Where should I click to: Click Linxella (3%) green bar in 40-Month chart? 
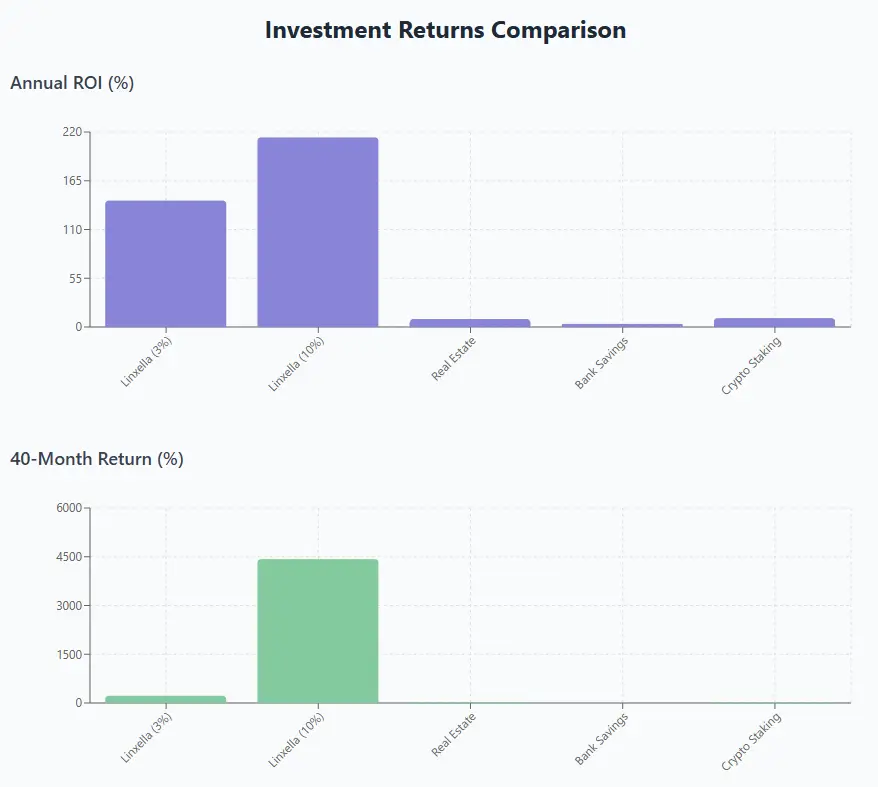pyautogui.click(x=166, y=699)
